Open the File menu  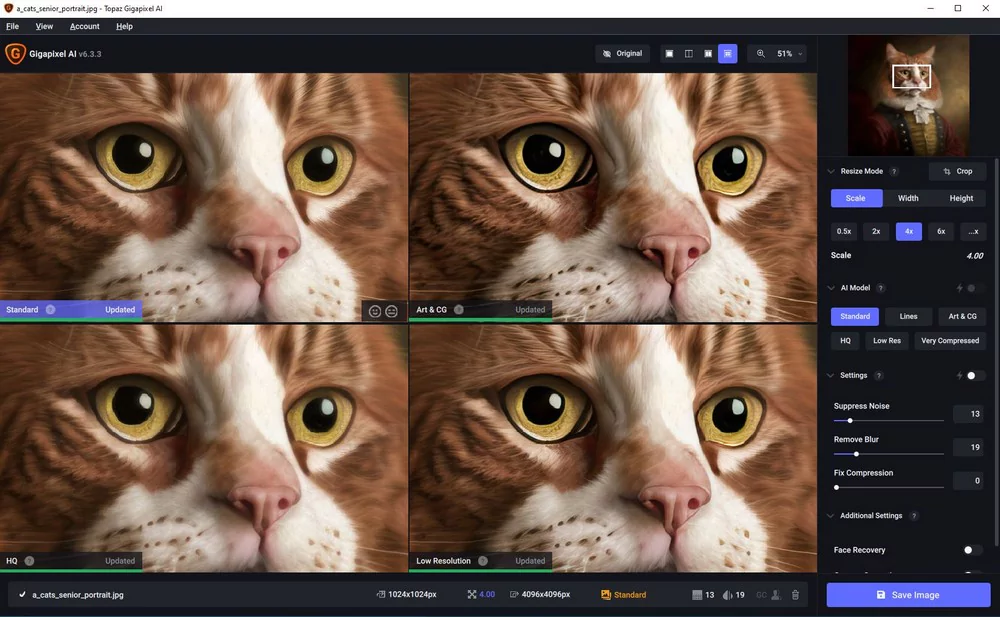pos(12,26)
